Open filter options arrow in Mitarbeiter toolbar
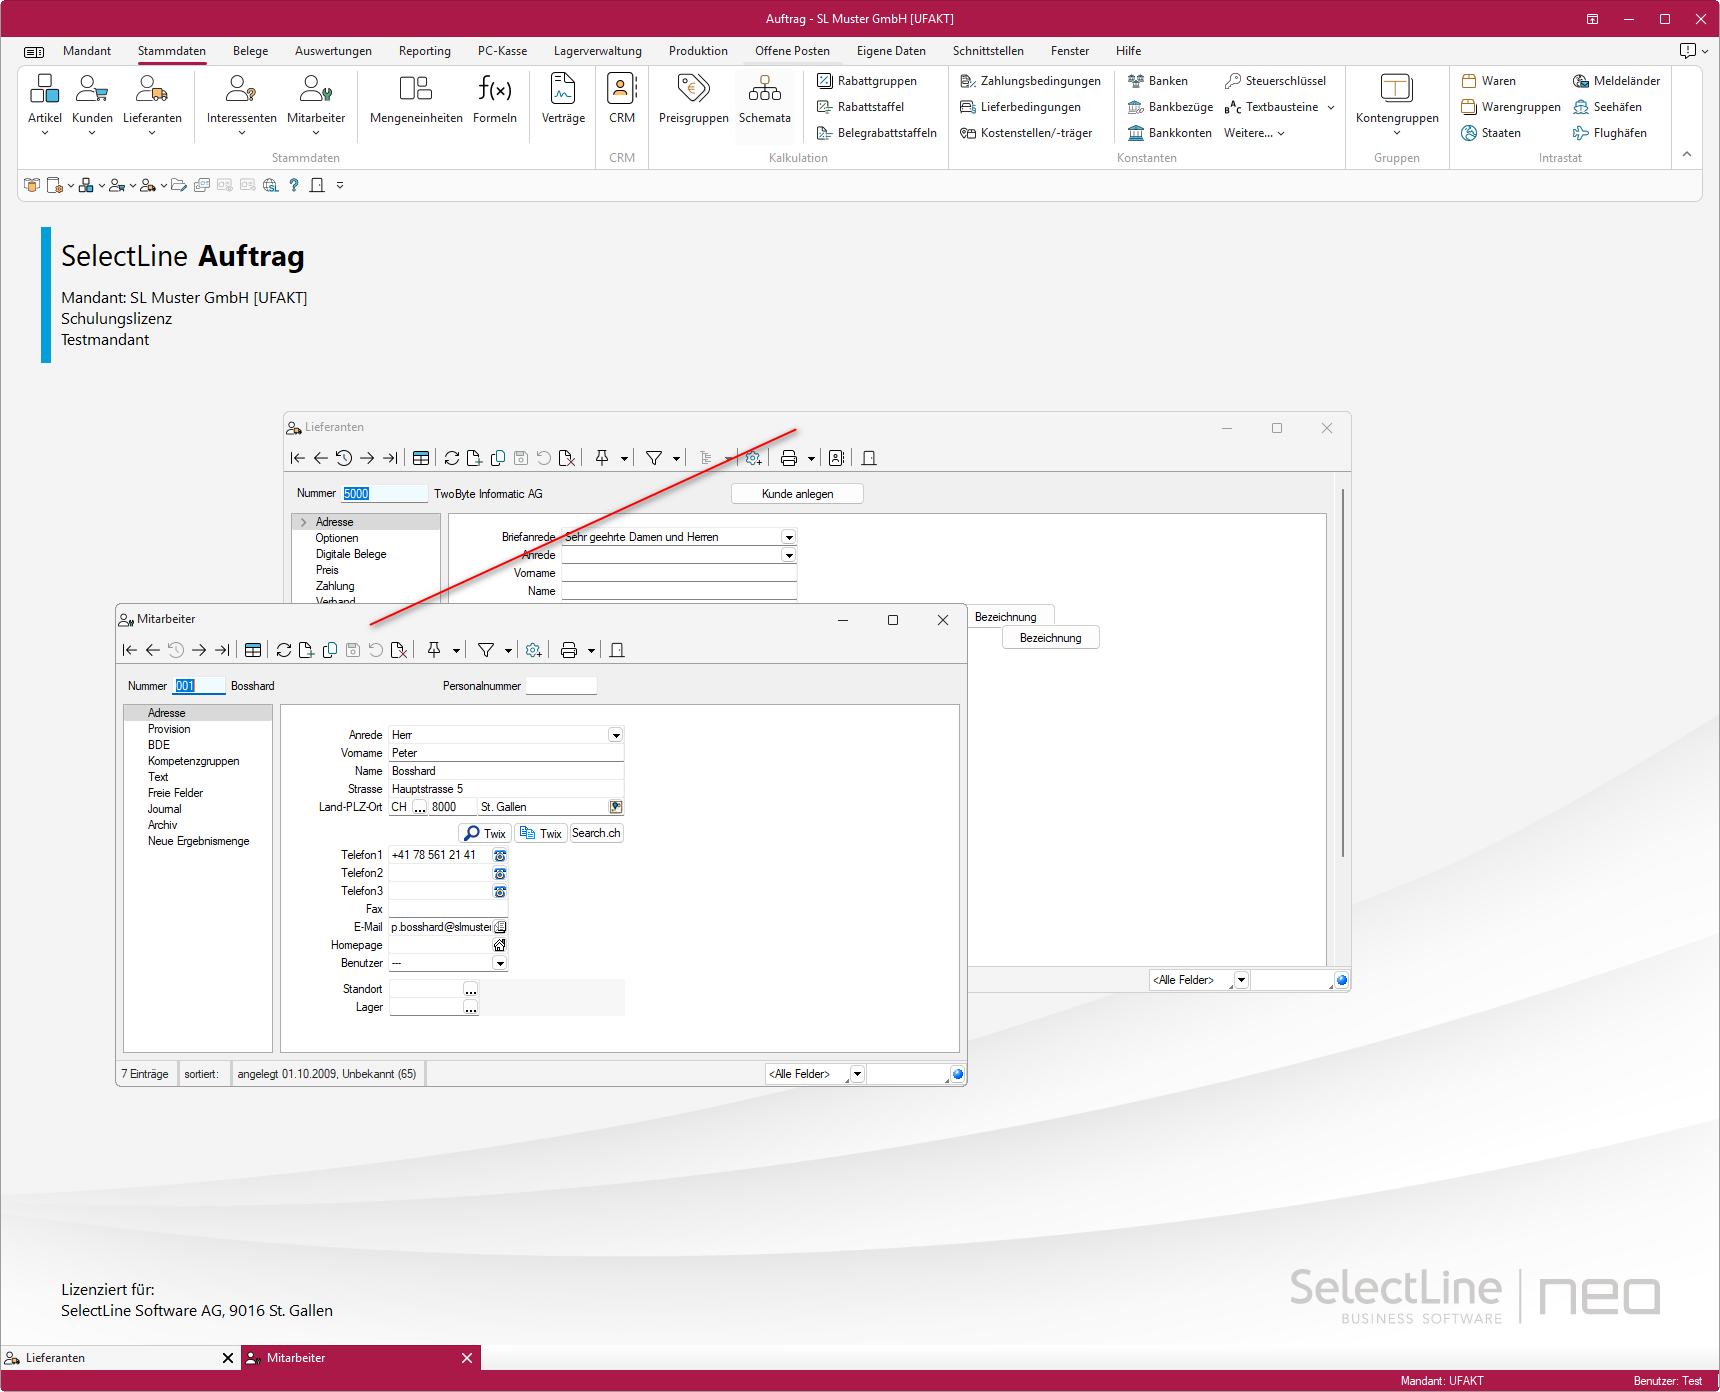Viewport: 1720px width, 1392px height. pos(508,651)
